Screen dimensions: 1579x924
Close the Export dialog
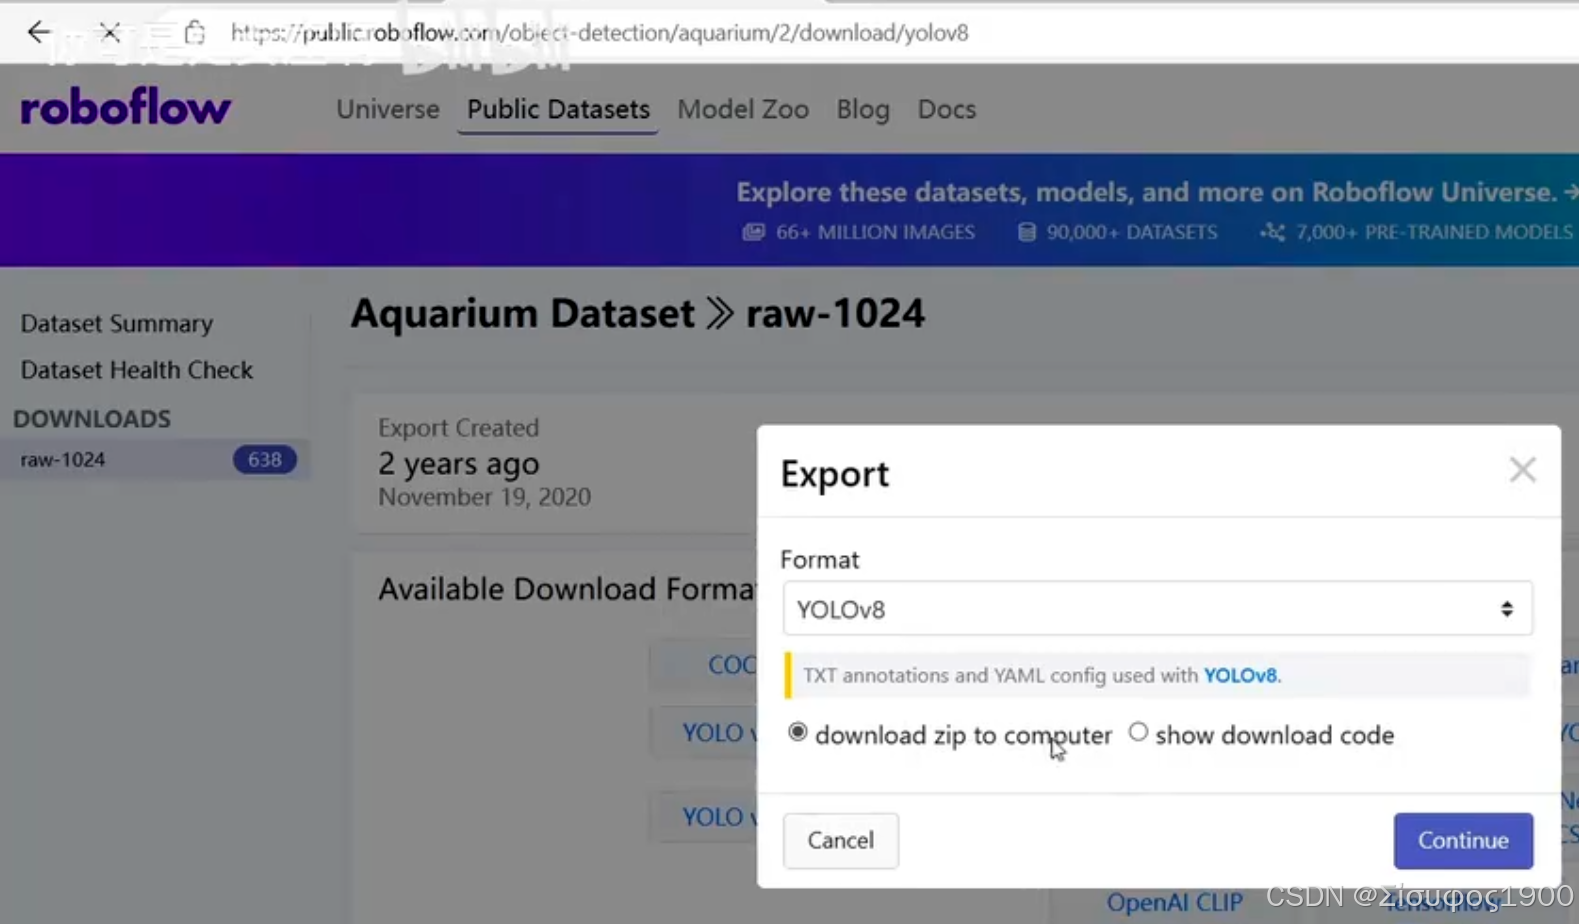(1522, 470)
